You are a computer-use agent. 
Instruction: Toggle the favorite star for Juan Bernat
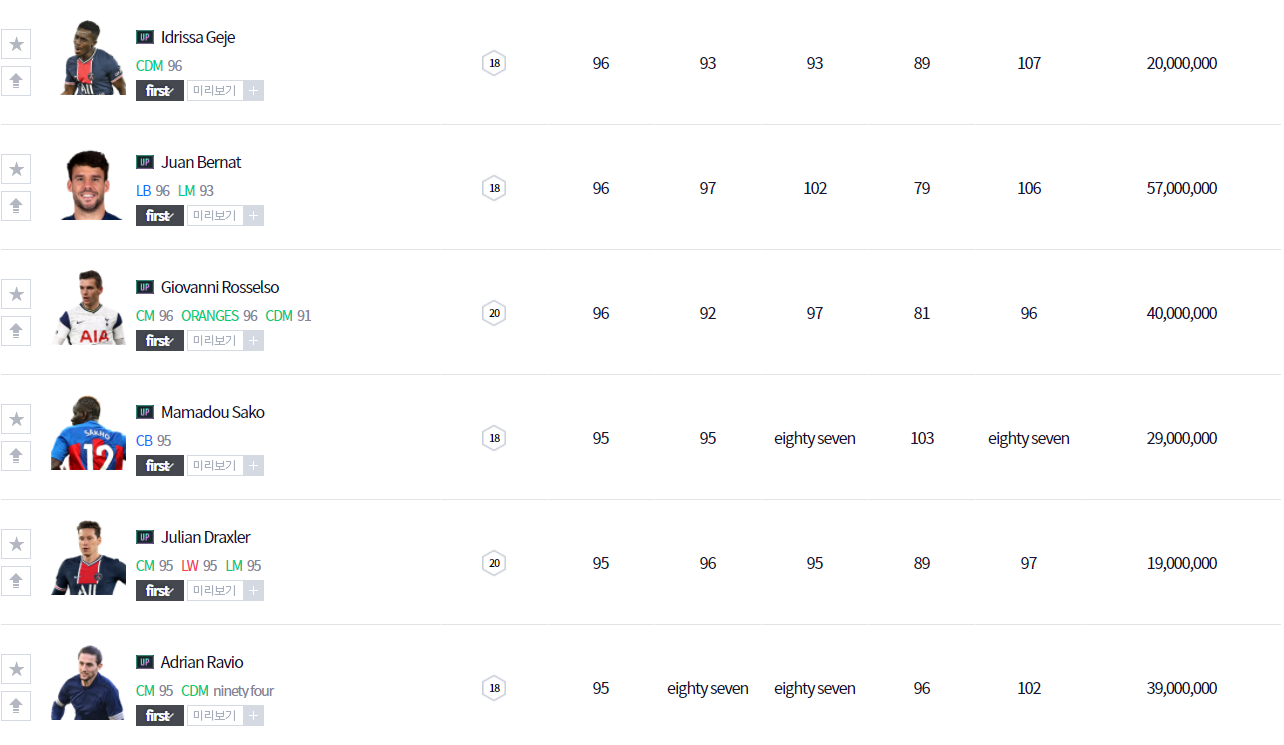point(16,169)
